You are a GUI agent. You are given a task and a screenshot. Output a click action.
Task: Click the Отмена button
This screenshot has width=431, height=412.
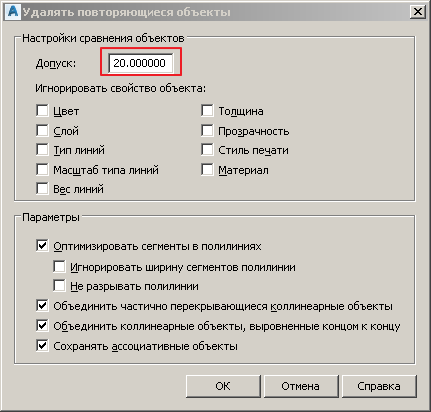(301, 386)
